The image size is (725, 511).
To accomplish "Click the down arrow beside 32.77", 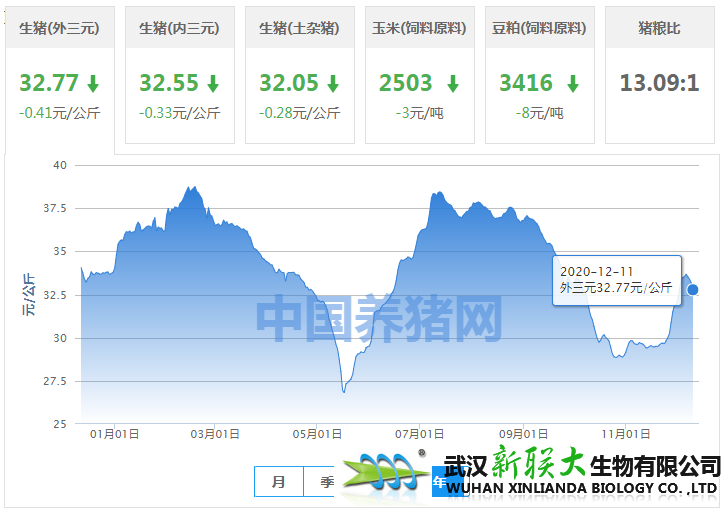I will [93, 83].
